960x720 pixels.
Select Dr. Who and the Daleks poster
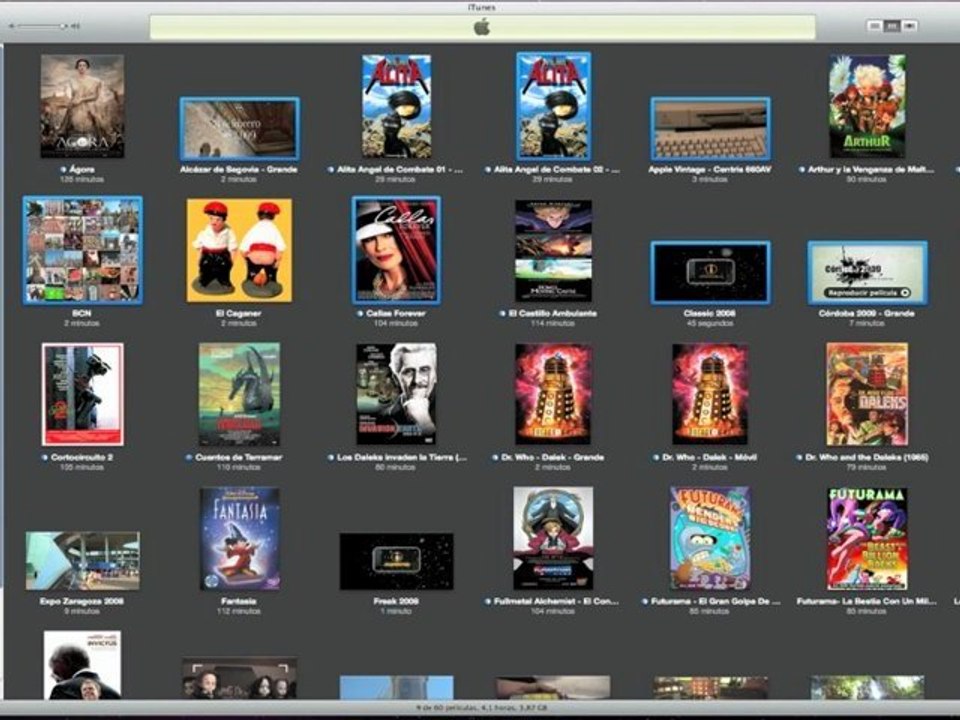[868, 394]
